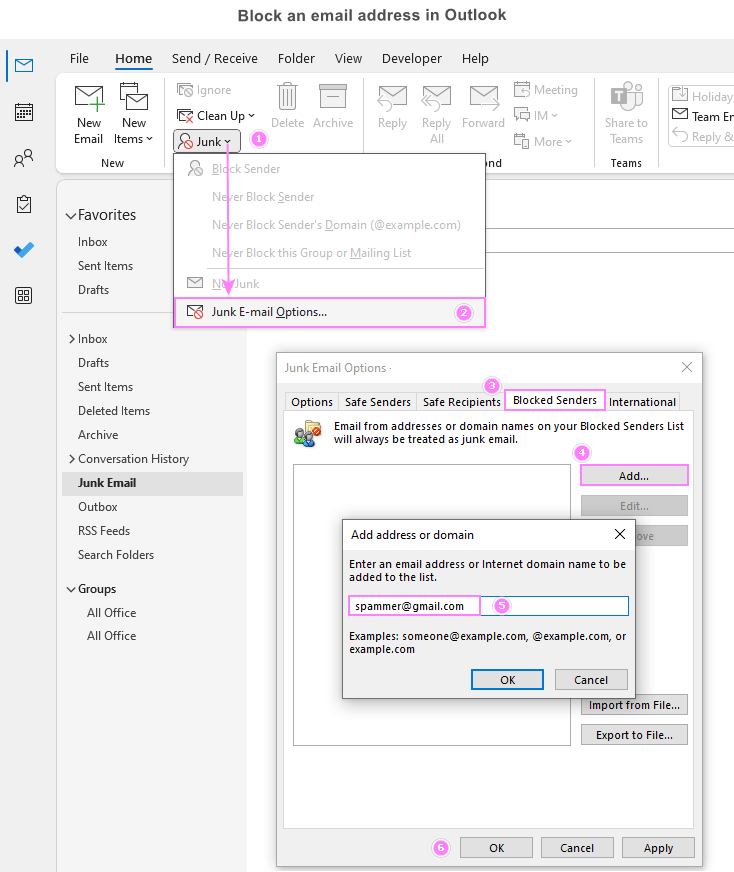The width and height of the screenshot is (734, 872).
Task: Click the email address input field
Action: (x=489, y=606)
